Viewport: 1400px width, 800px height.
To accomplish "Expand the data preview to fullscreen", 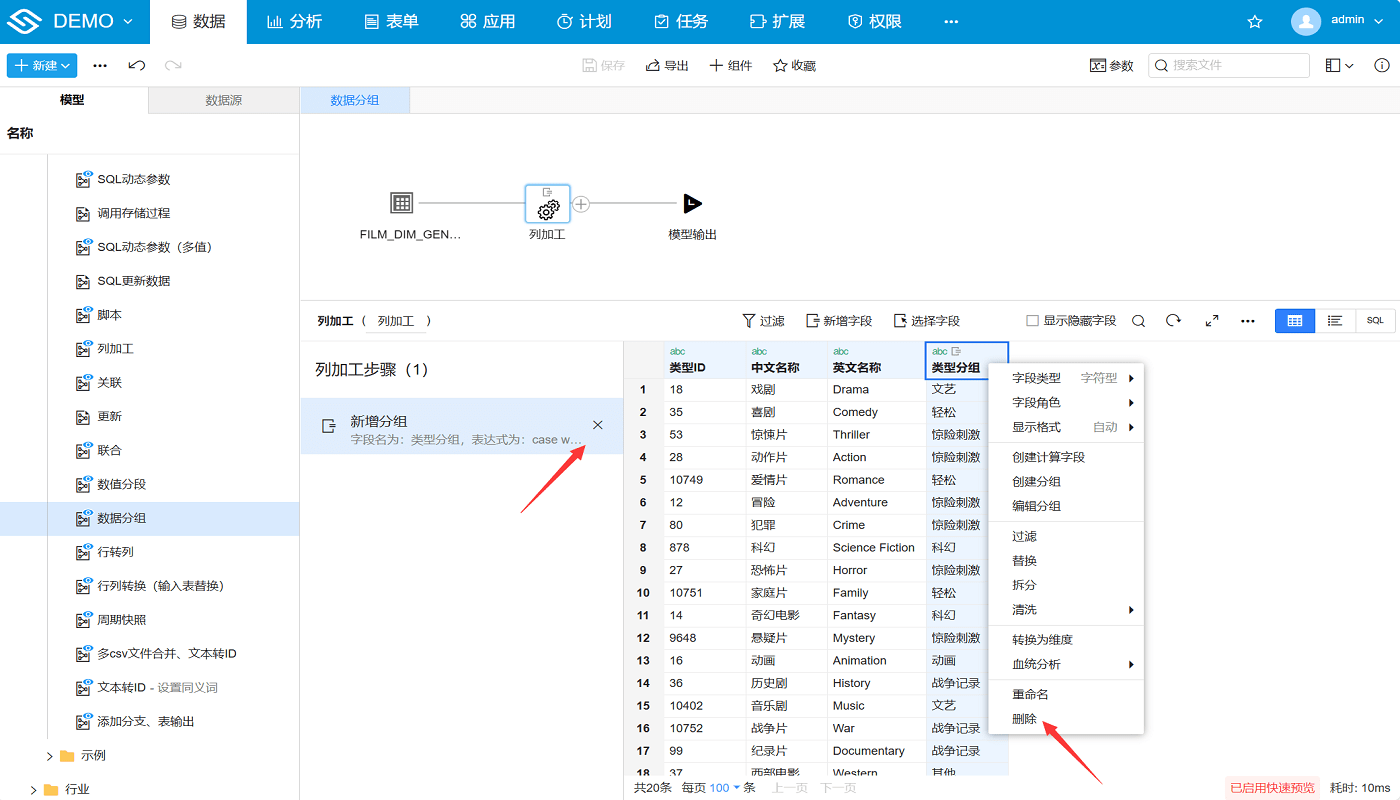I will pos(1212,321).
